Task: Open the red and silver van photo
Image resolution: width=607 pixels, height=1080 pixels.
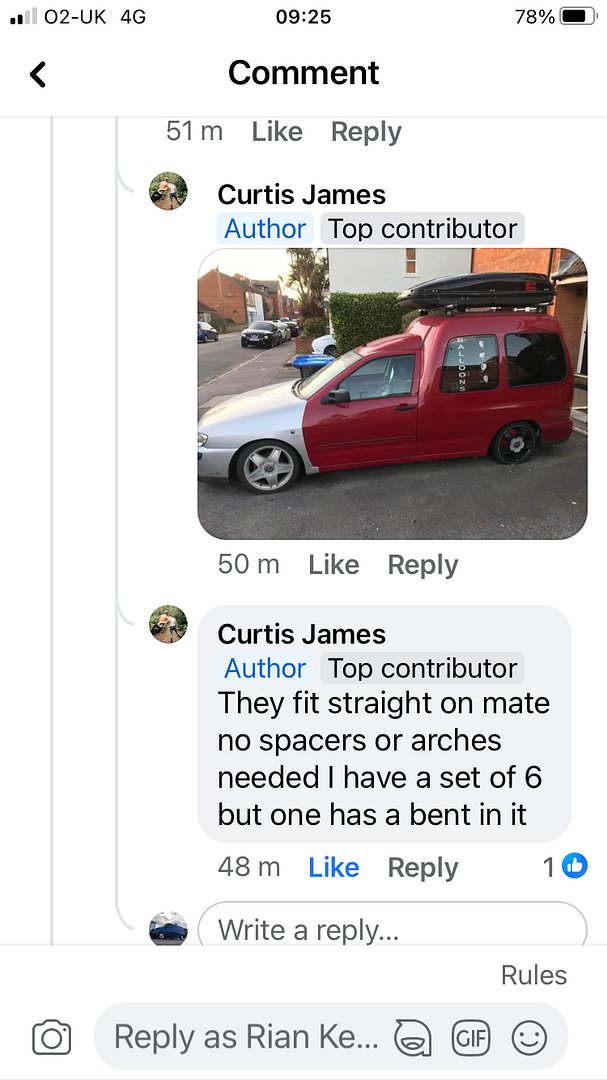Action: (393, 393)
